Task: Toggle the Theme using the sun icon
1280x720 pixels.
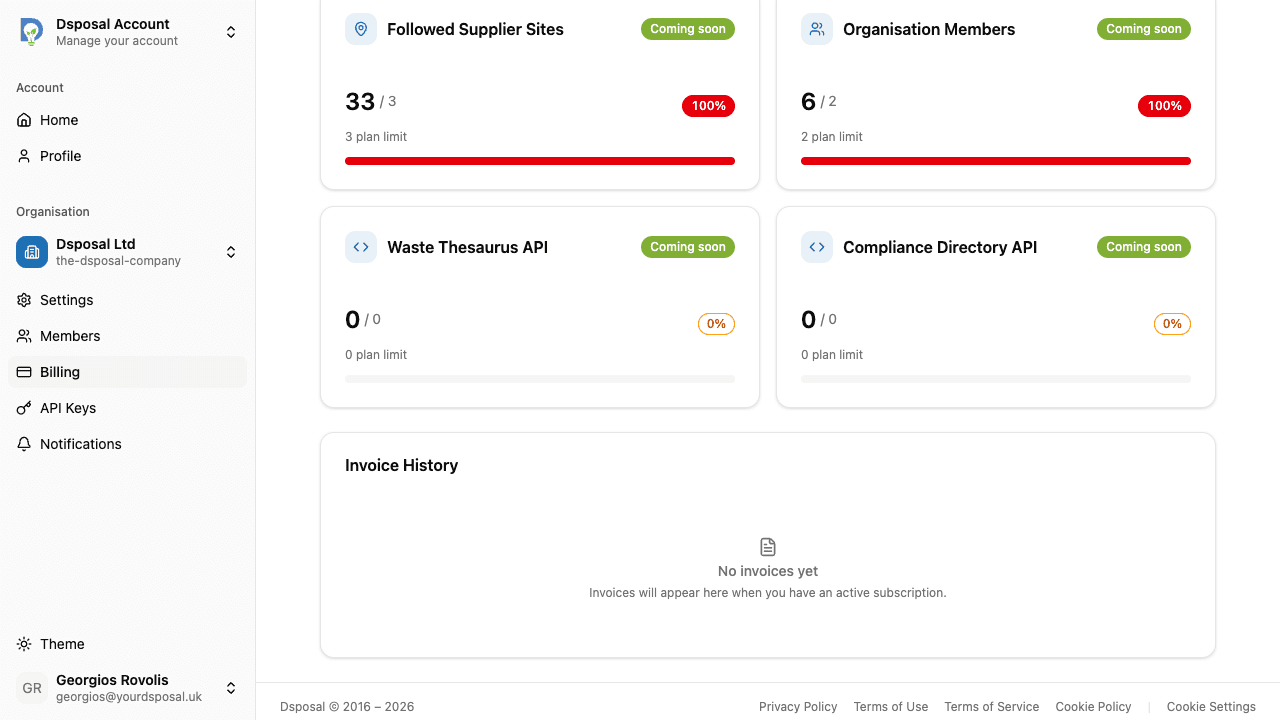Action: pyautogui.click(x=24, y=644)
